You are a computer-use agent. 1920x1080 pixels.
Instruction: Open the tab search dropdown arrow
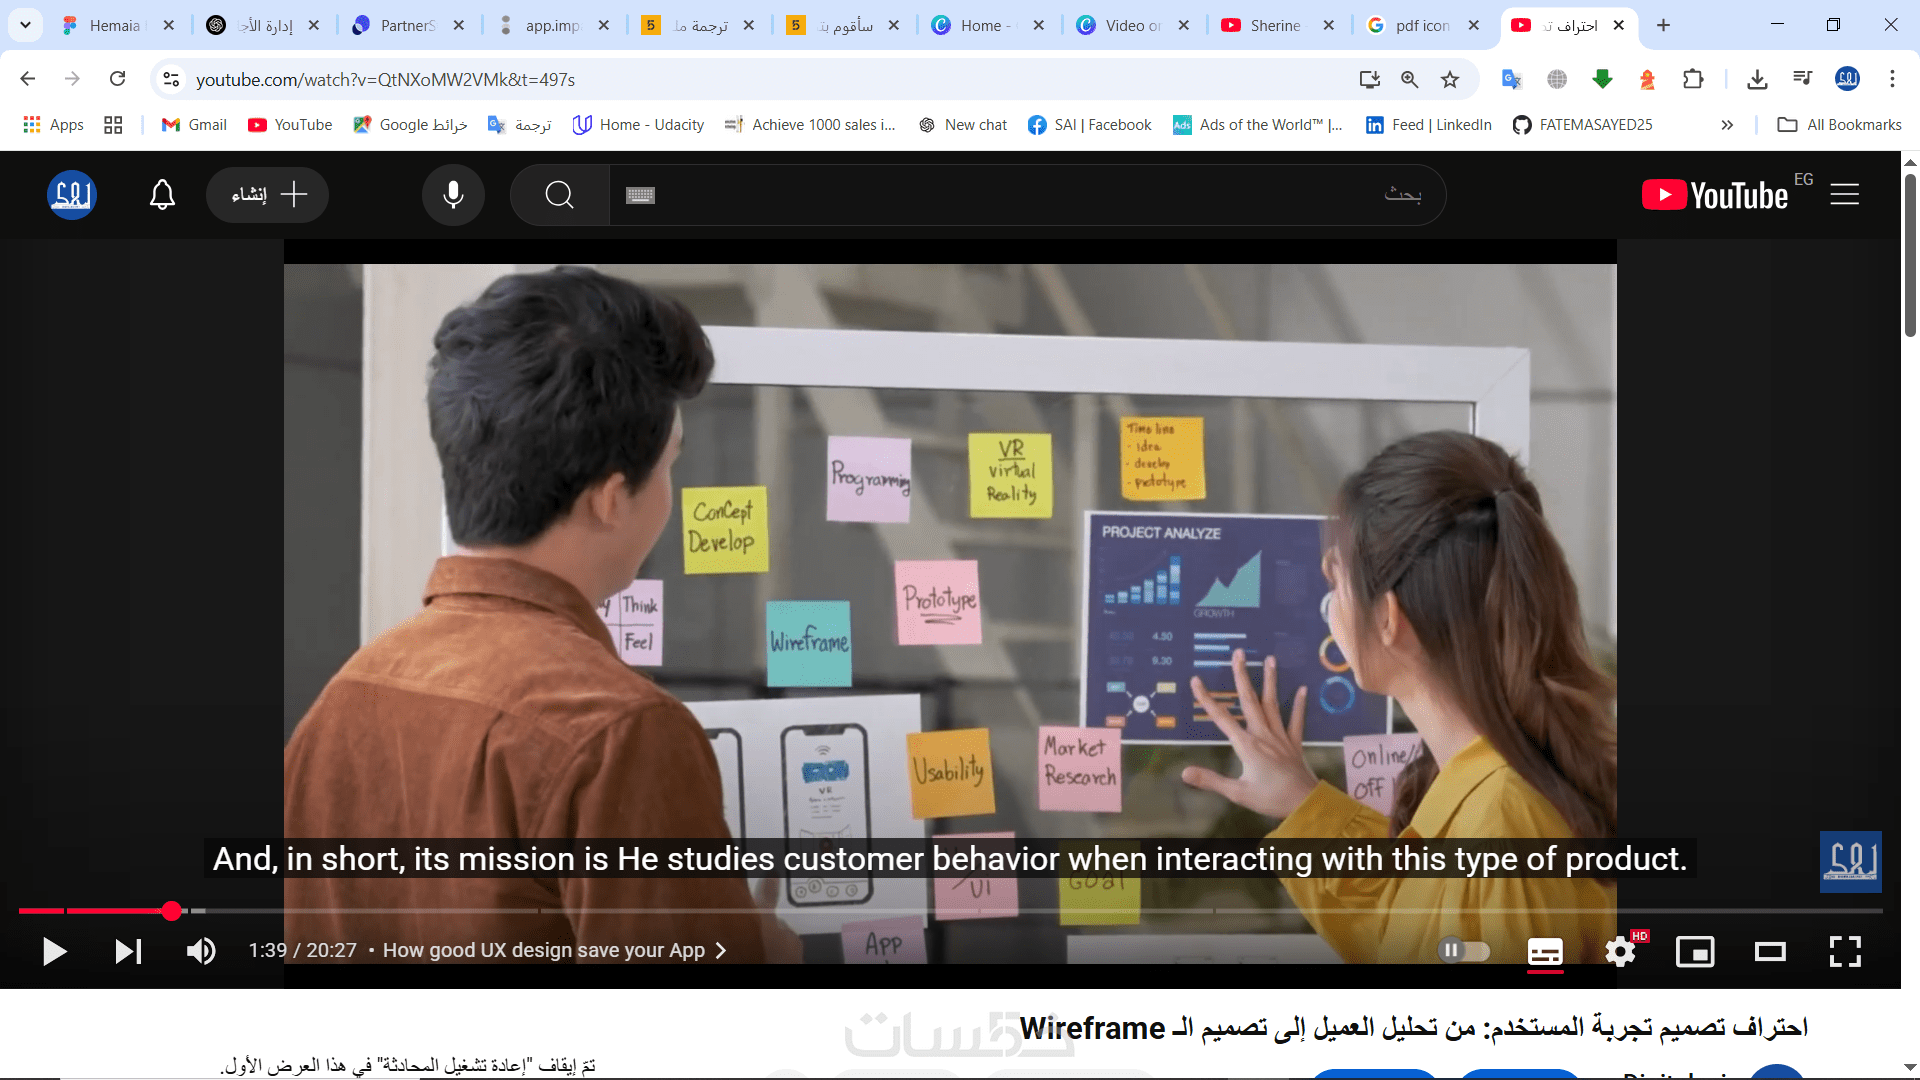(x=25, y=25)
